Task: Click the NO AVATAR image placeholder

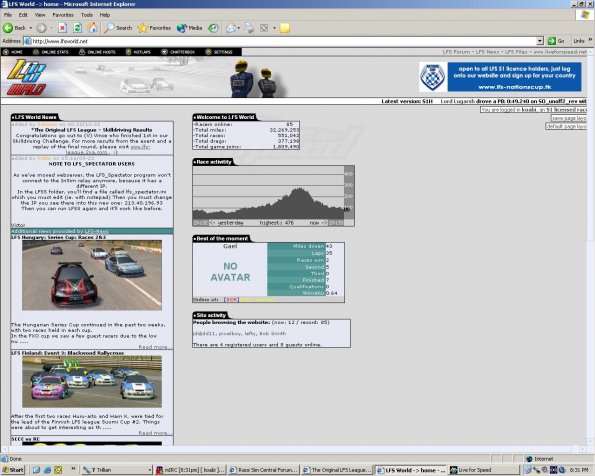Action: pyautogui.click(x=230, y=272)
